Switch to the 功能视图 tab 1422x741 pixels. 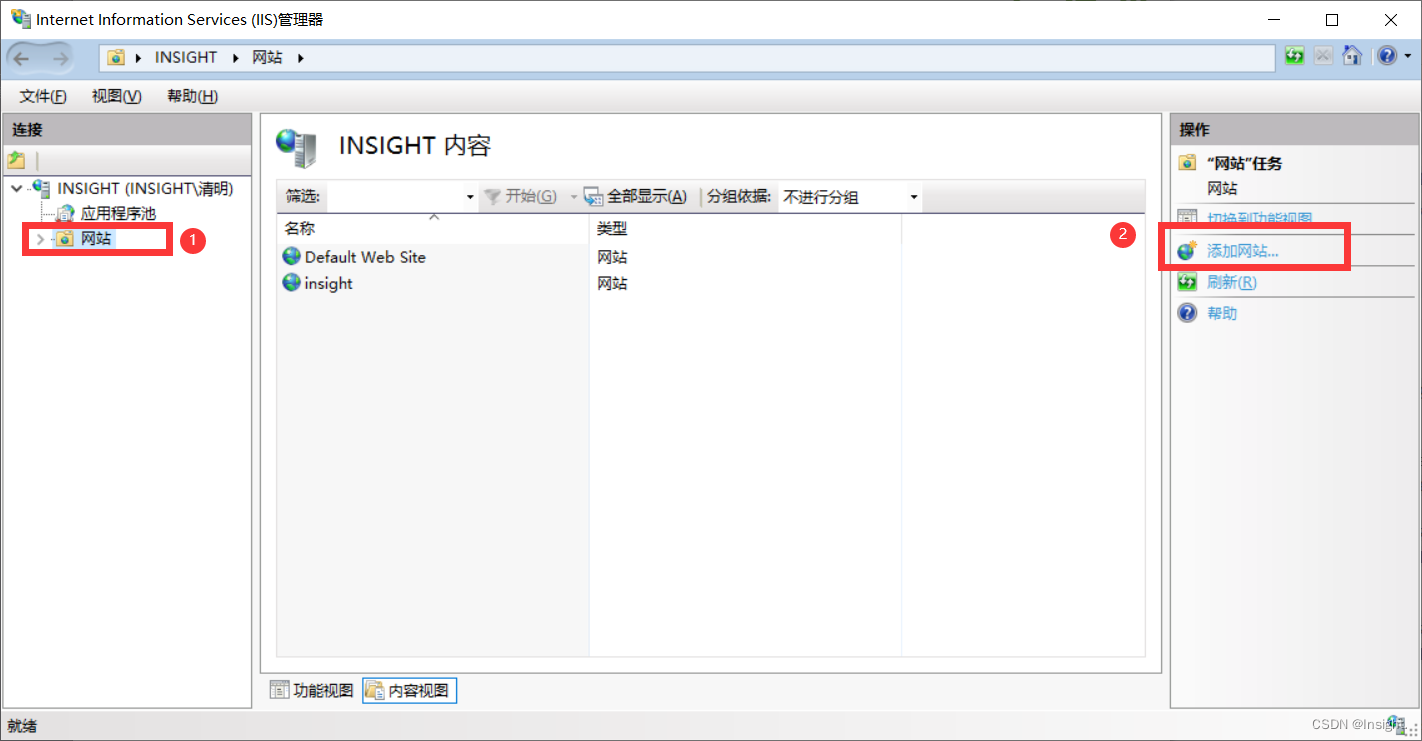pos(312,690)
